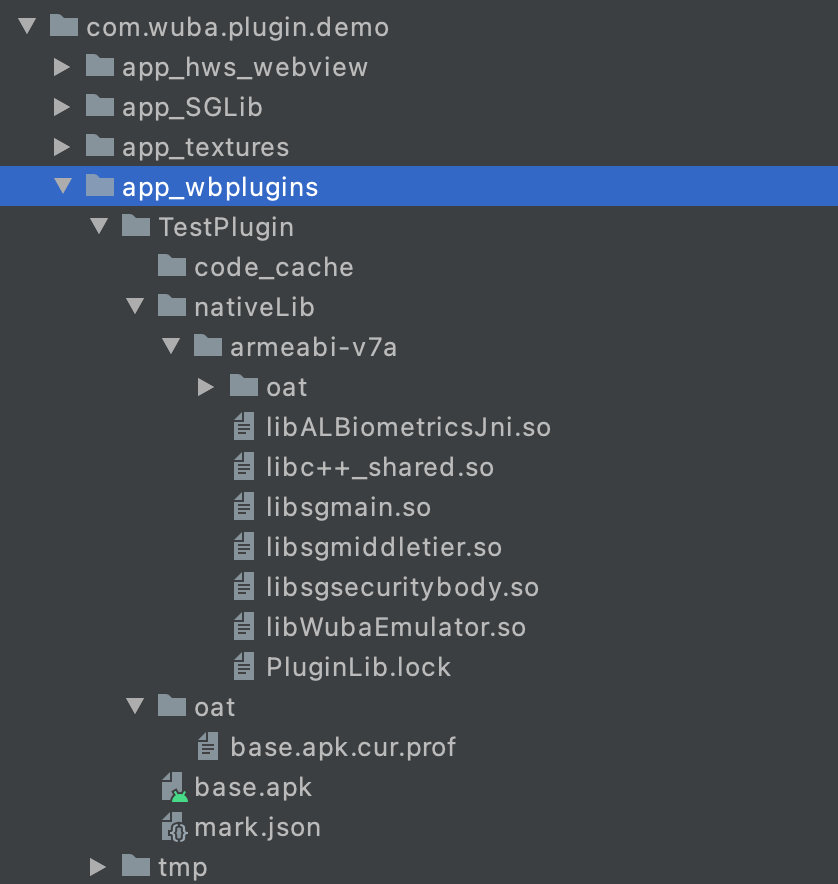Collapse the nativeLib folder arrow
838x884 pixels.
[135, 307]
